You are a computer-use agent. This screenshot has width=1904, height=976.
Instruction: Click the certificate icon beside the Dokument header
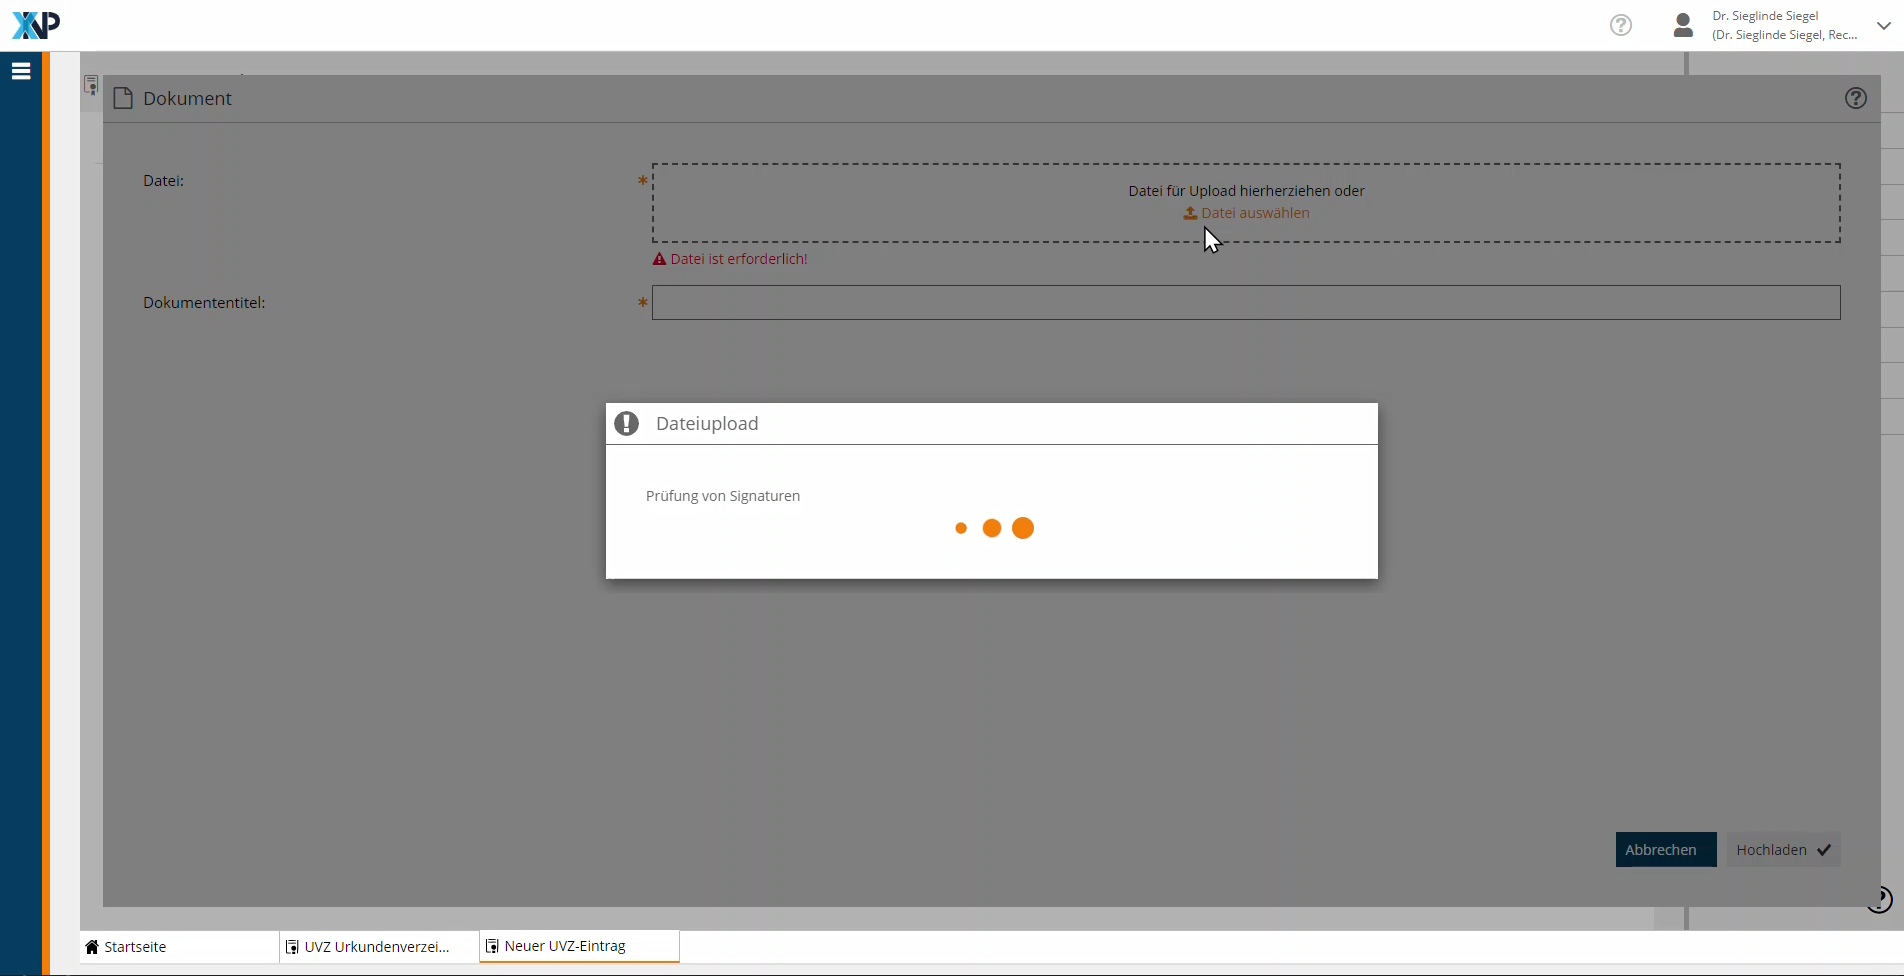coord(91,86)
